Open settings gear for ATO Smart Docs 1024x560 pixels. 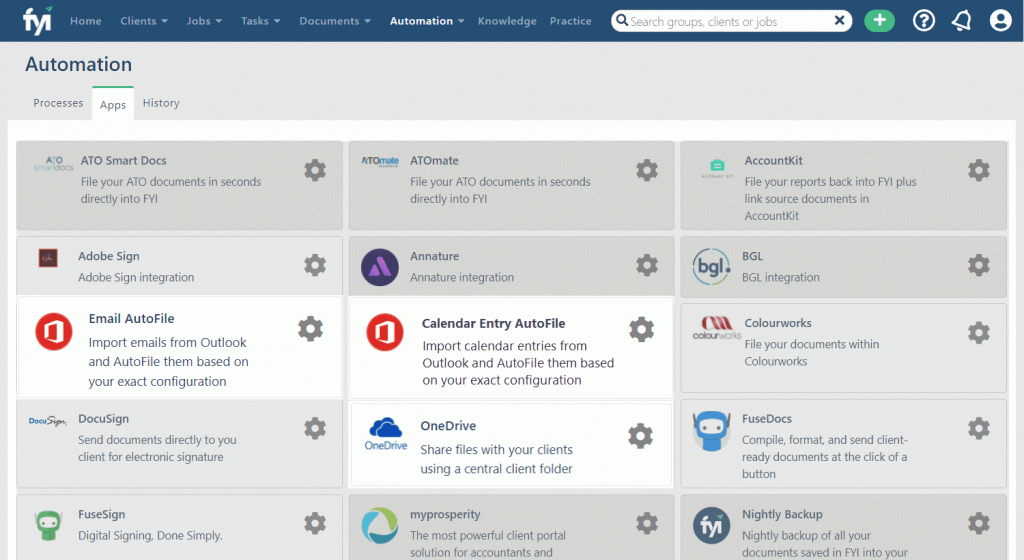(315, 170)
